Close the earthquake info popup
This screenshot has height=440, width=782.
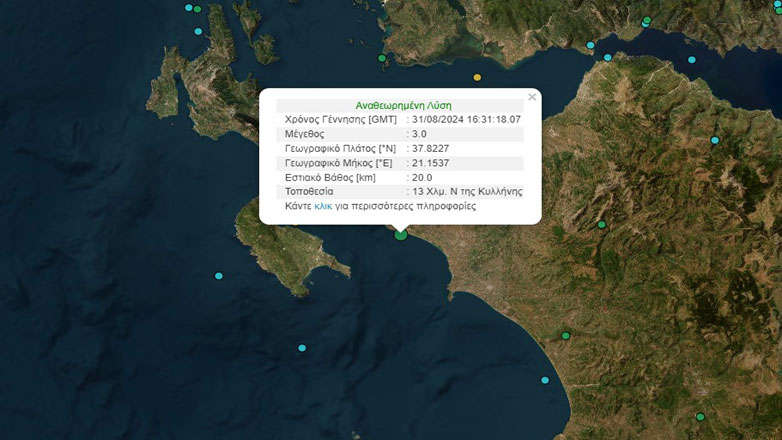[532, 97]
